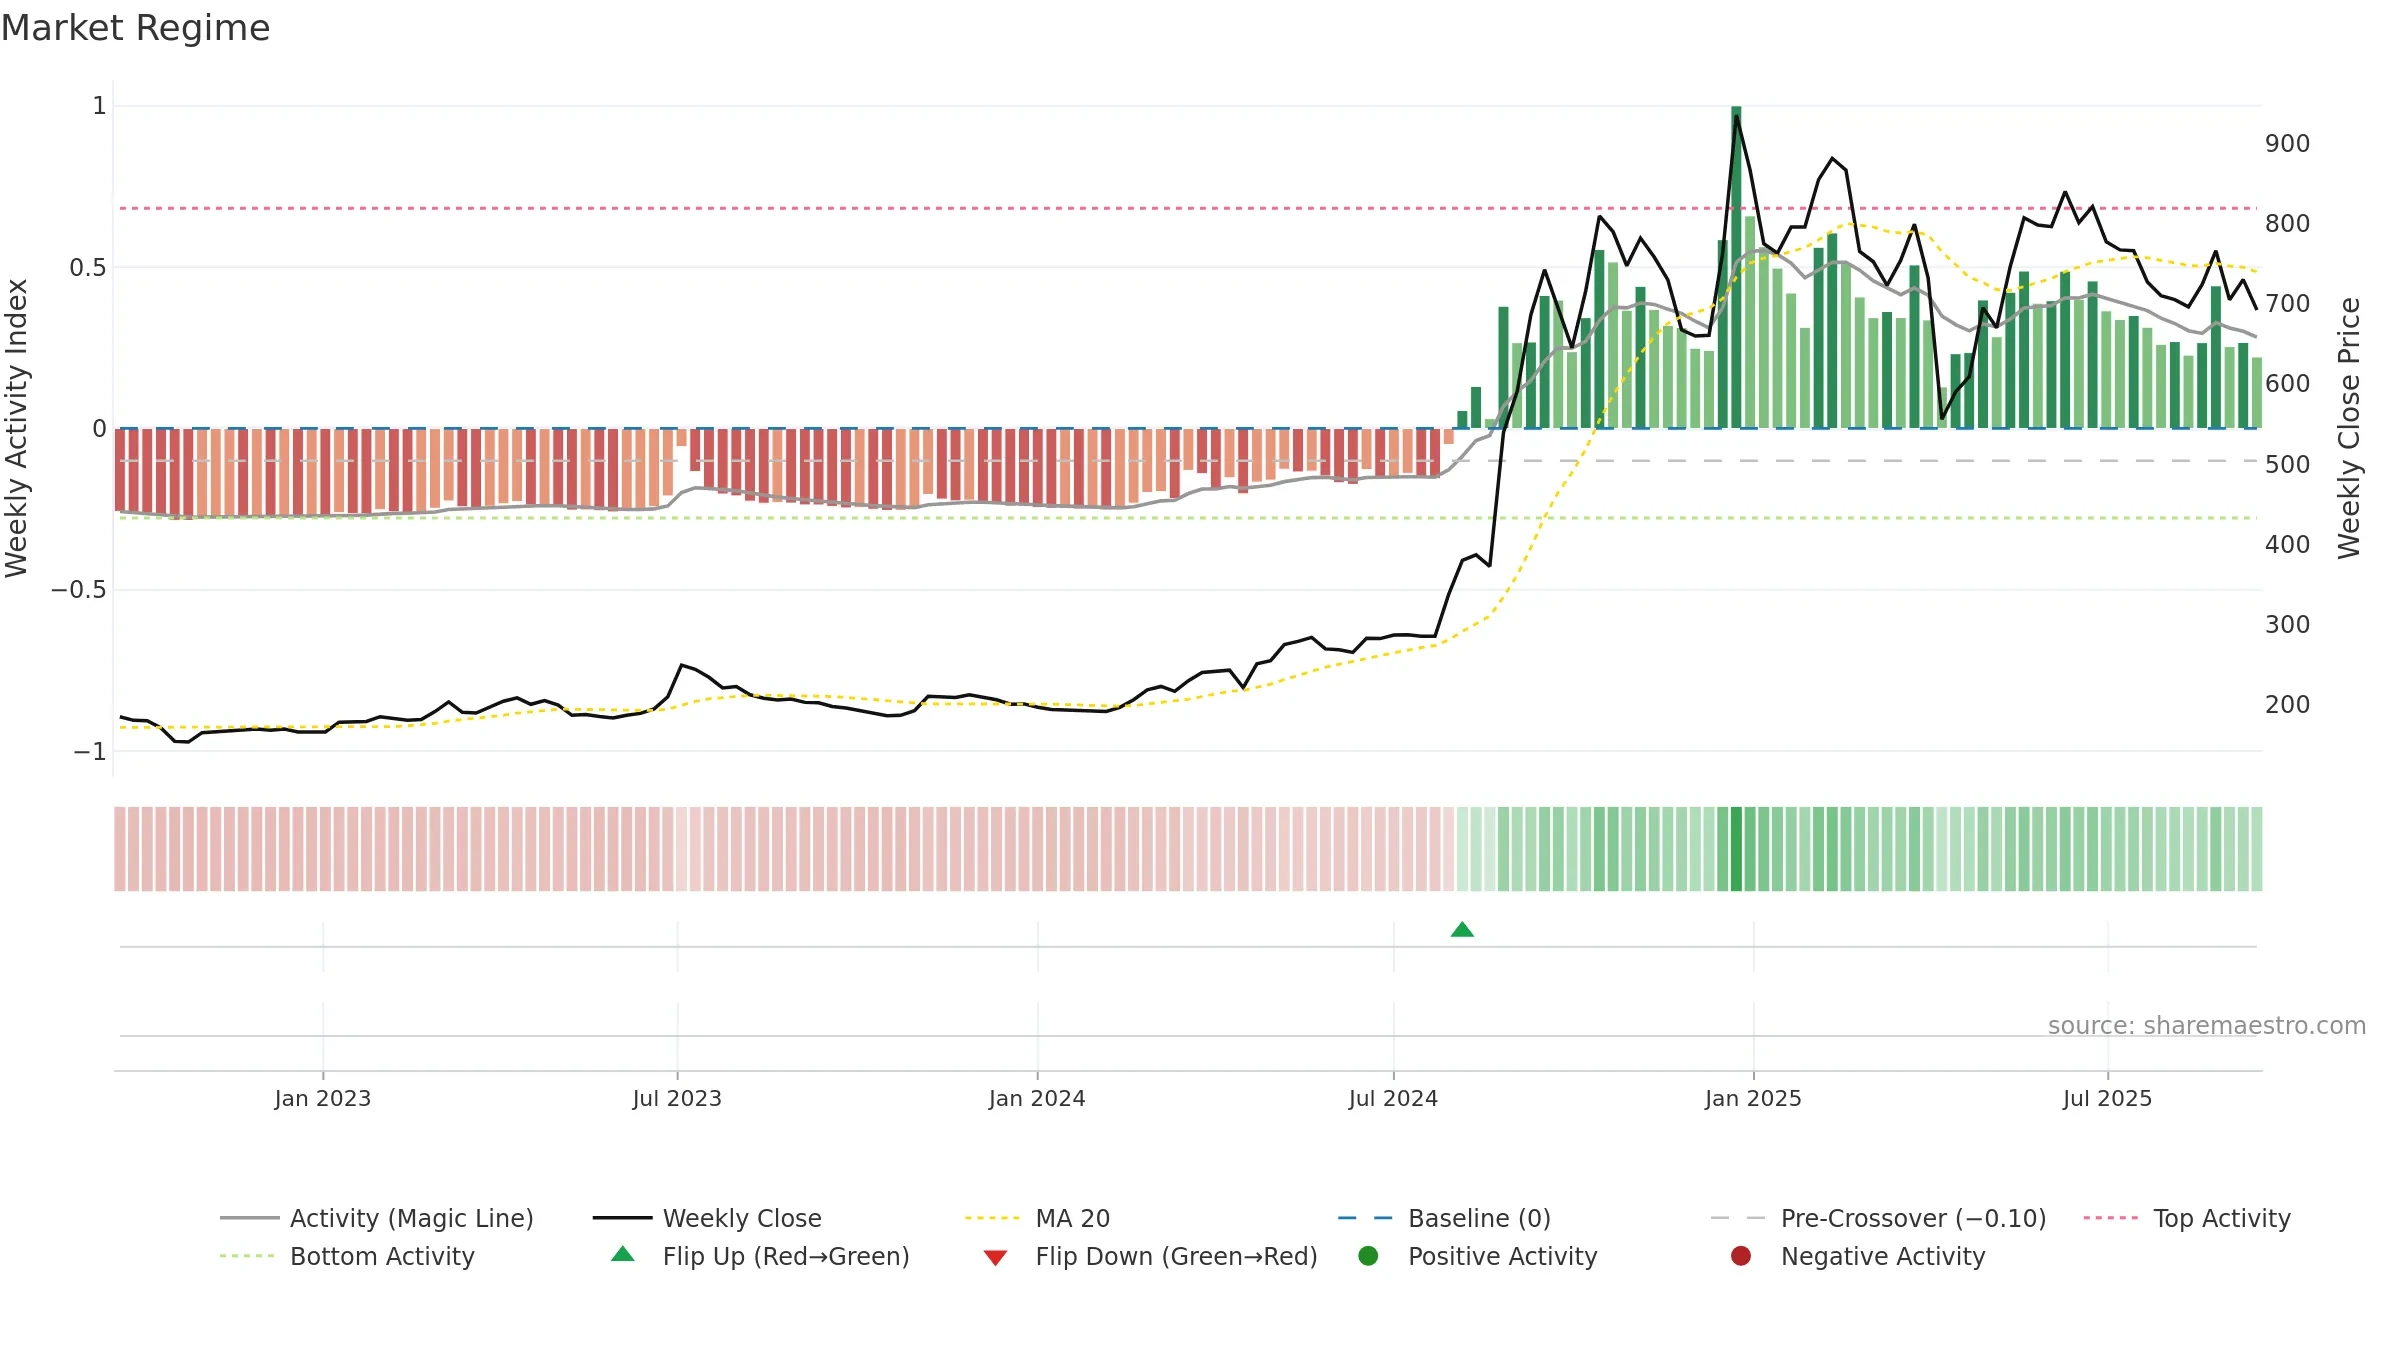
Task: Click the source: sharemaestro.com label
Action: tap(2207, 1025)
